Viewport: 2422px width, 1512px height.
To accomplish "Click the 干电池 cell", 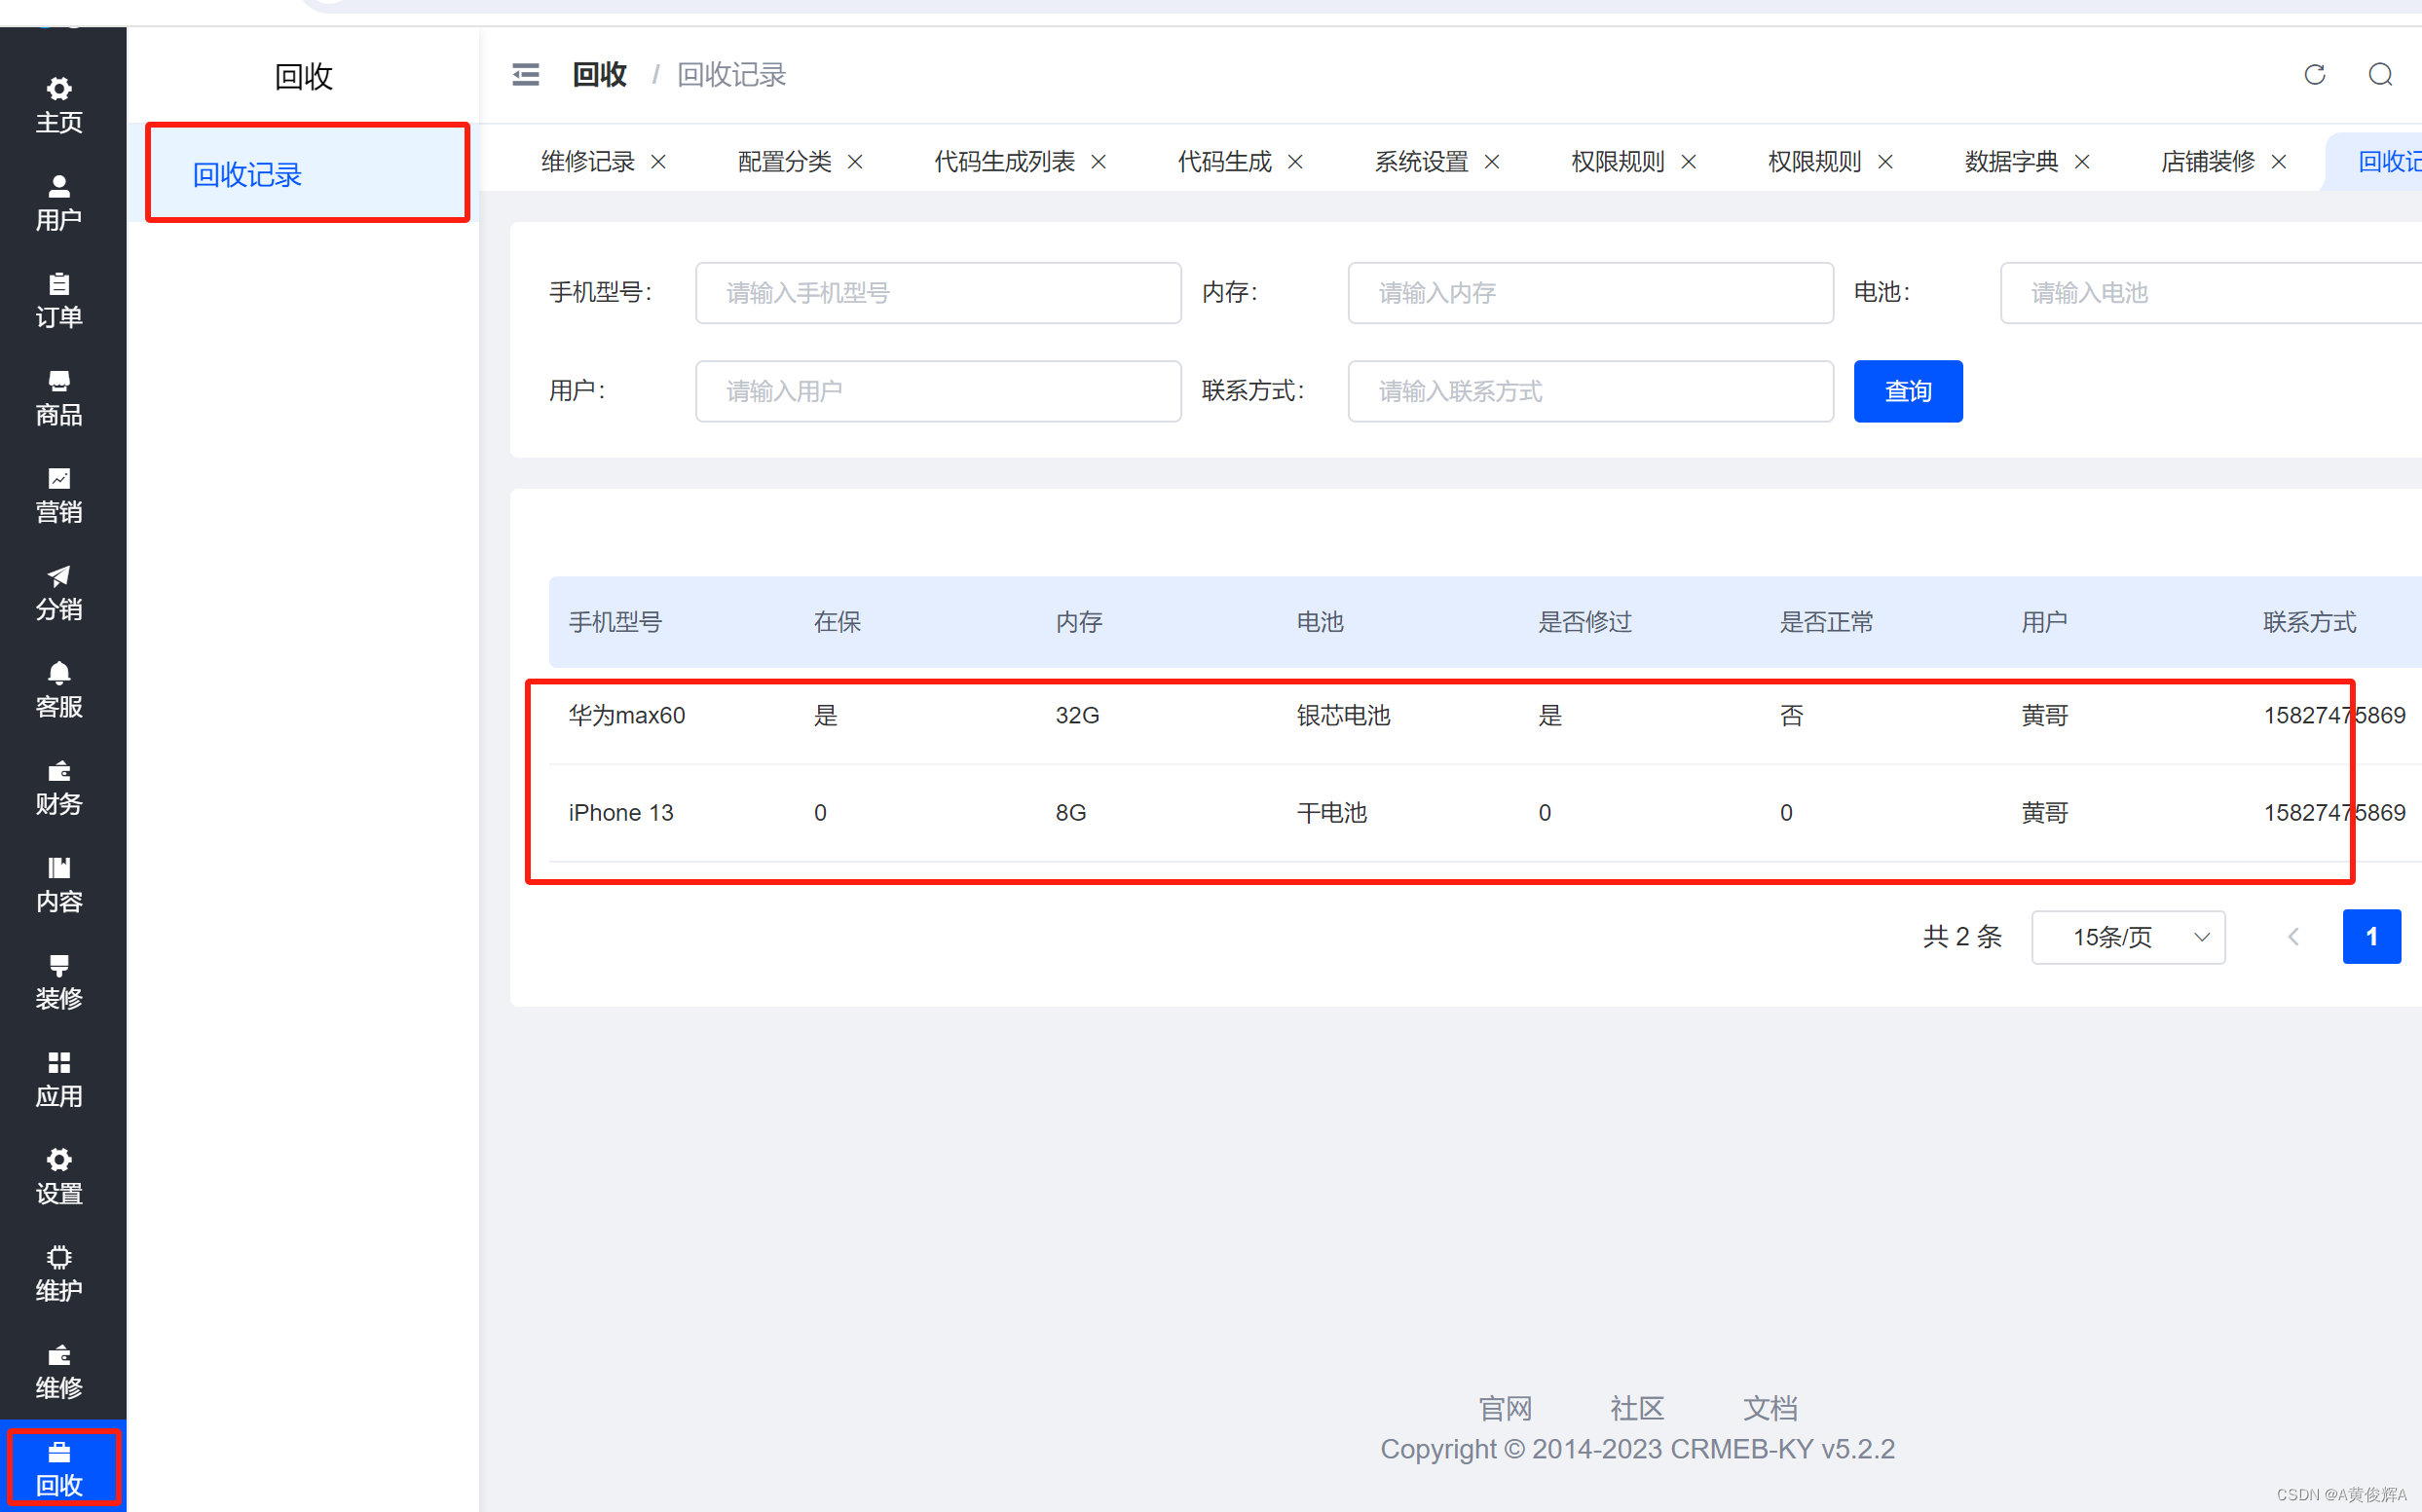I will 1331,812.
